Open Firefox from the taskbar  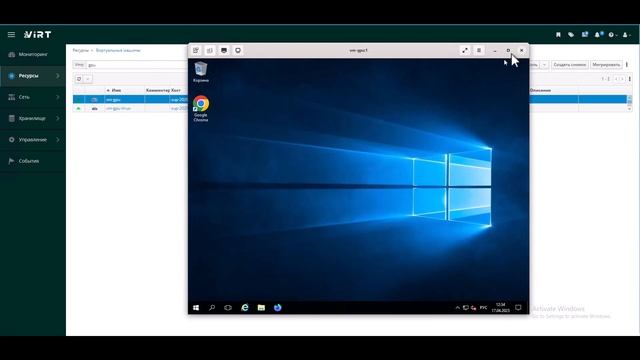point(278,308)
